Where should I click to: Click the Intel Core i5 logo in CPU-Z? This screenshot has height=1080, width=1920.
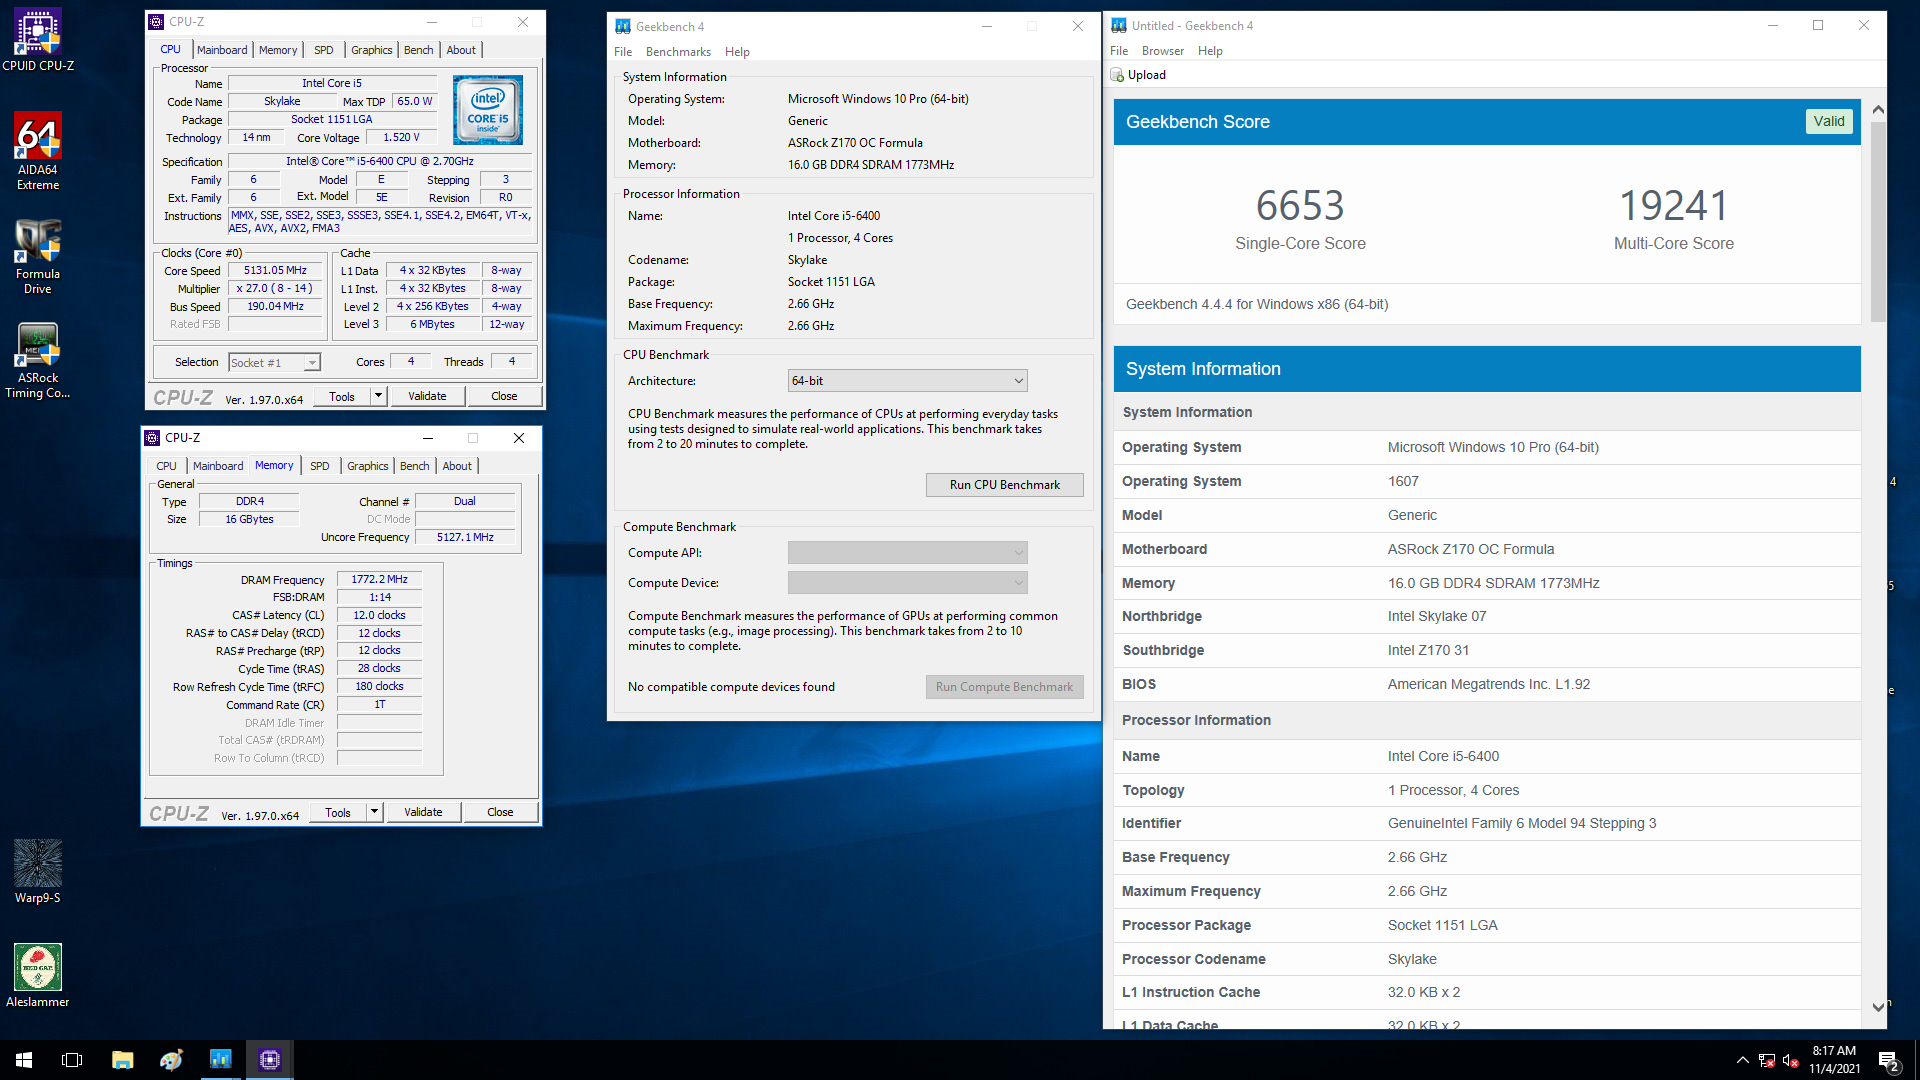(x=487, y=110)
